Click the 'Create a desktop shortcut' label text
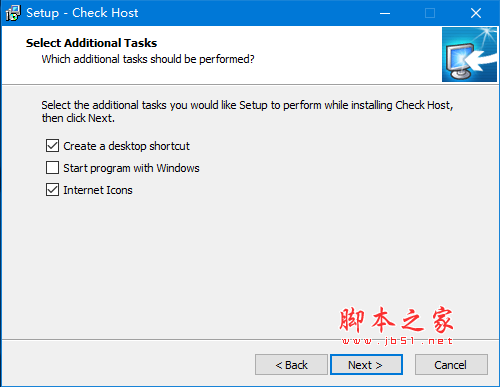The height and width of the screenshot is (387, 500). tap(126, 146)
